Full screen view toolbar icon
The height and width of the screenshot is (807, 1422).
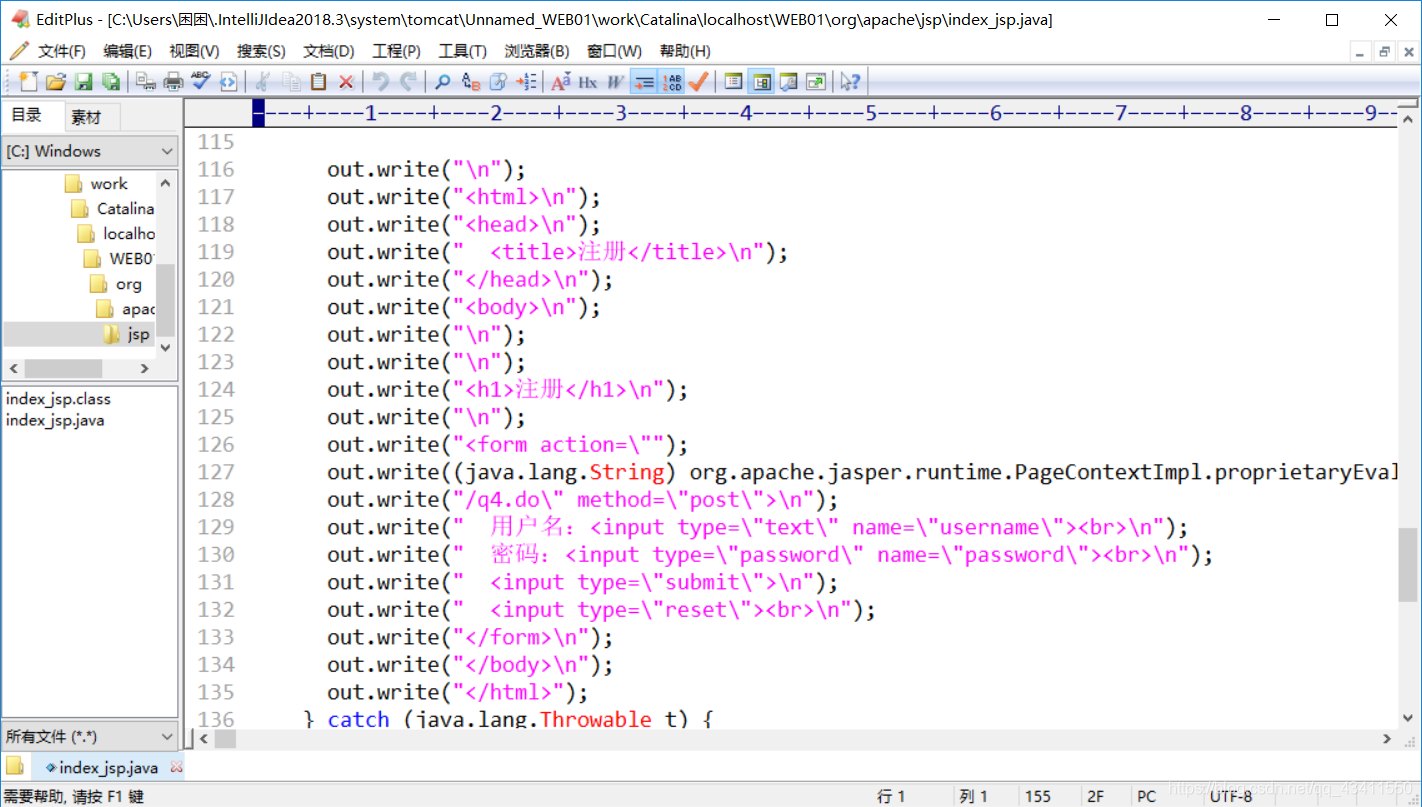click(816, 82)
